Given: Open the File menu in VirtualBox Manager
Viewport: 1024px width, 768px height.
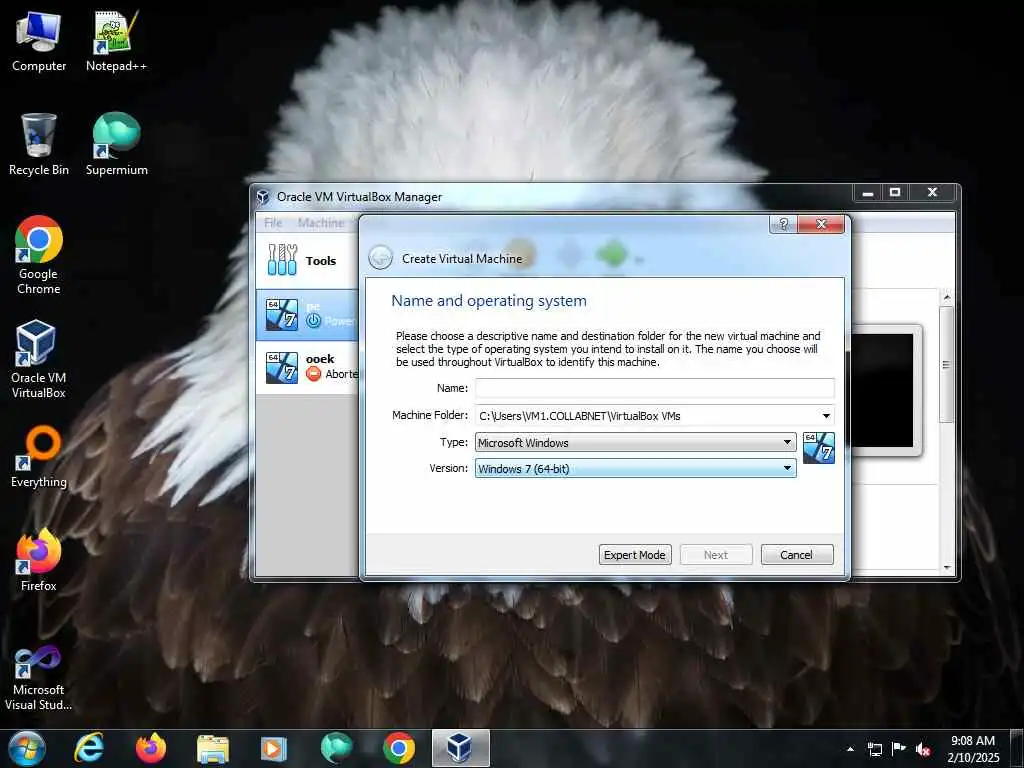Looking at the screenshot, I should pyautogui.click(x=273, y=223).
